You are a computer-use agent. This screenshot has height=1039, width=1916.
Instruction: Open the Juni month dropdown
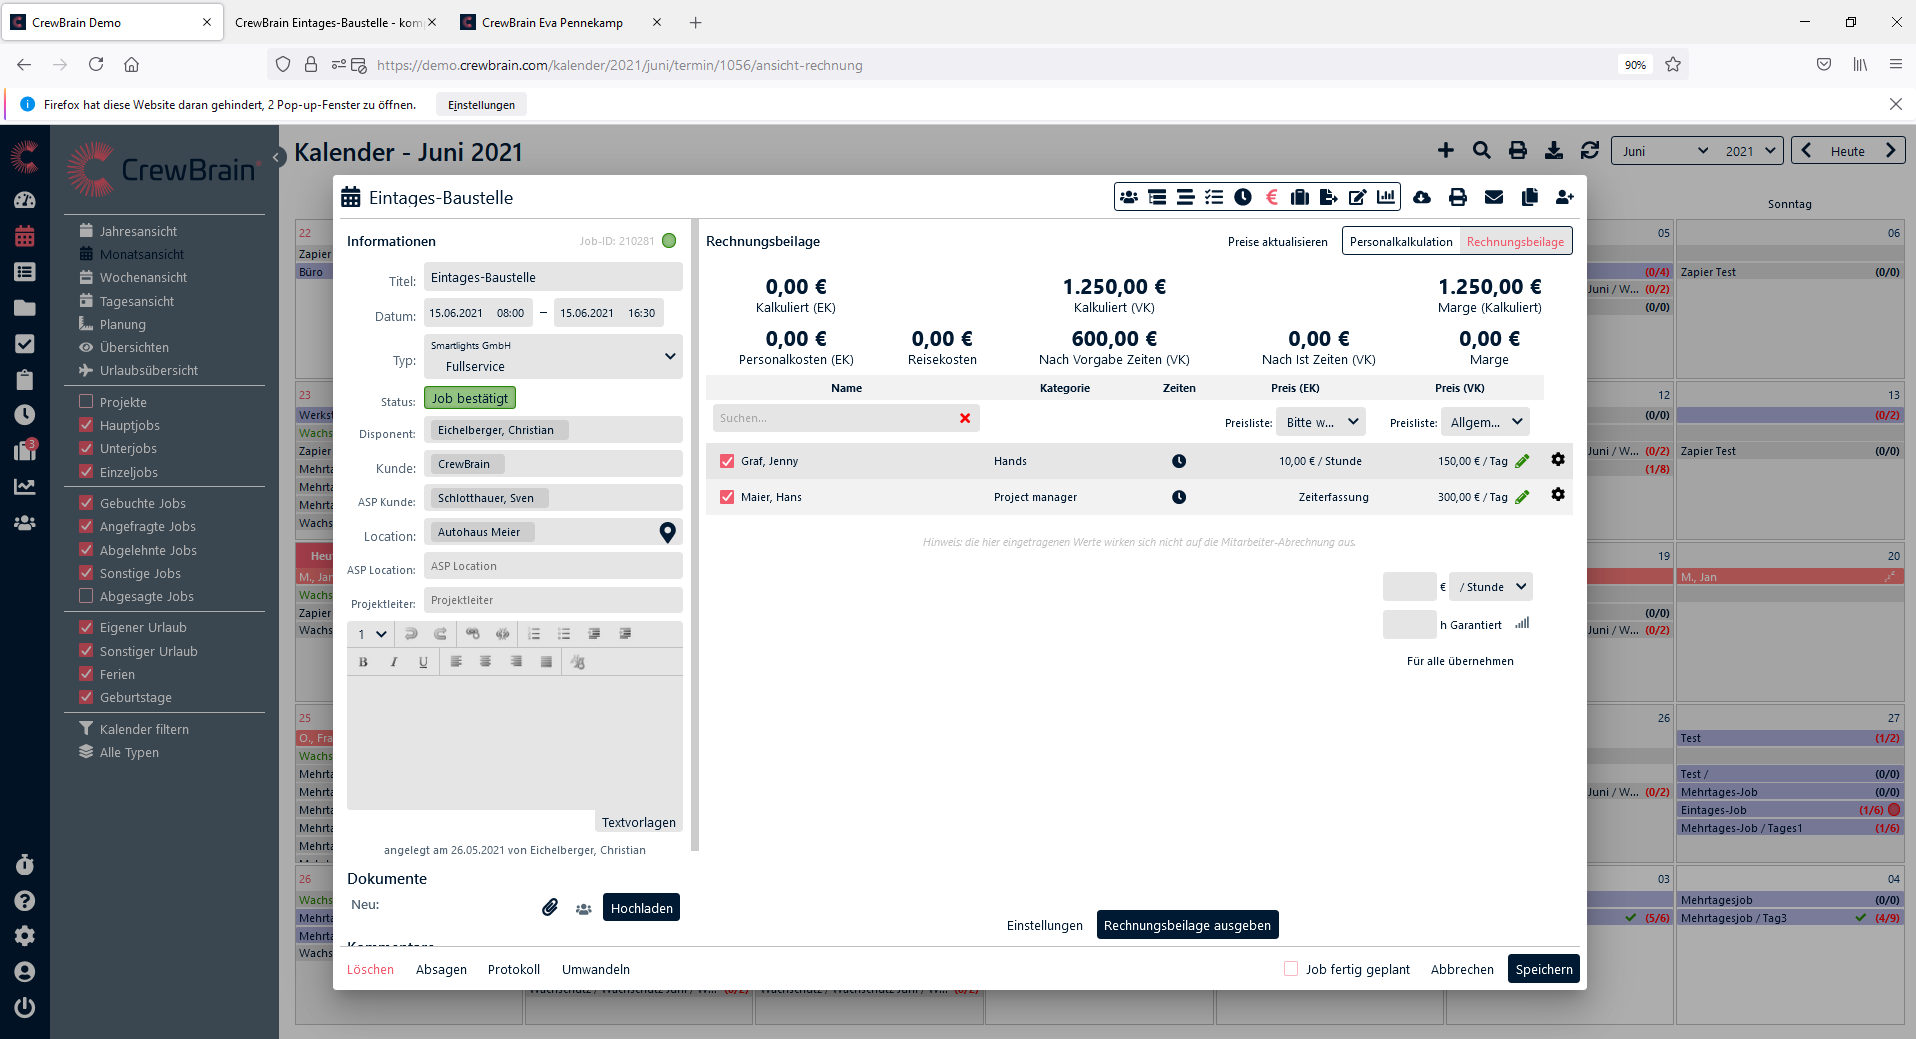[1664, 151]
